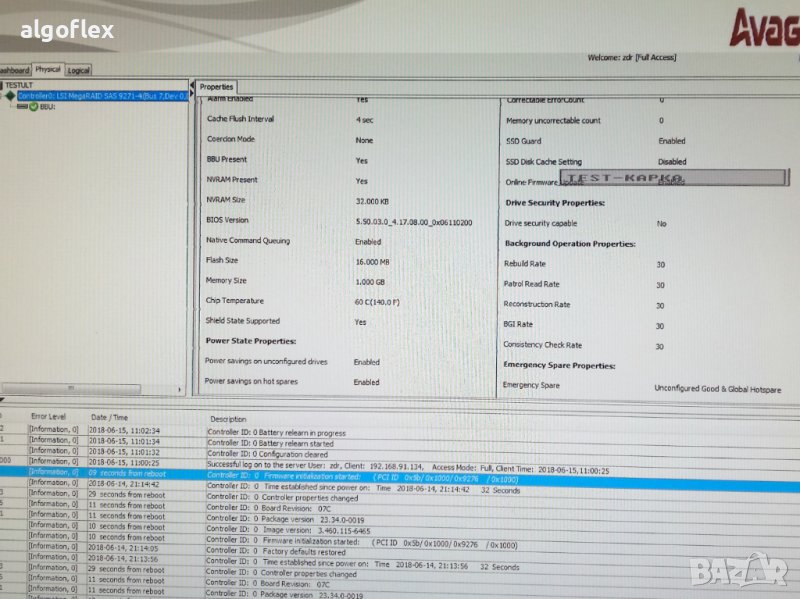The image size is (800, 599).
Task: Select the Controller0 green diamond icon
Action: 11,95
